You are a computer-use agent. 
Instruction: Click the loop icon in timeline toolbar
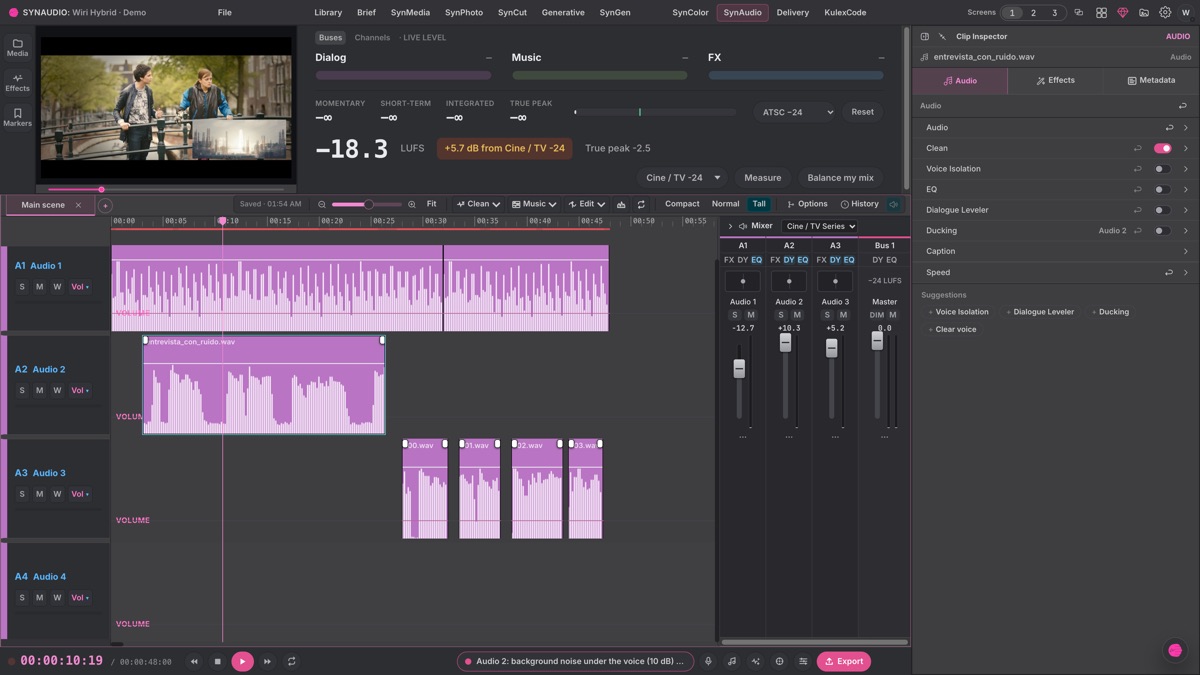click(x=641, y=204)
